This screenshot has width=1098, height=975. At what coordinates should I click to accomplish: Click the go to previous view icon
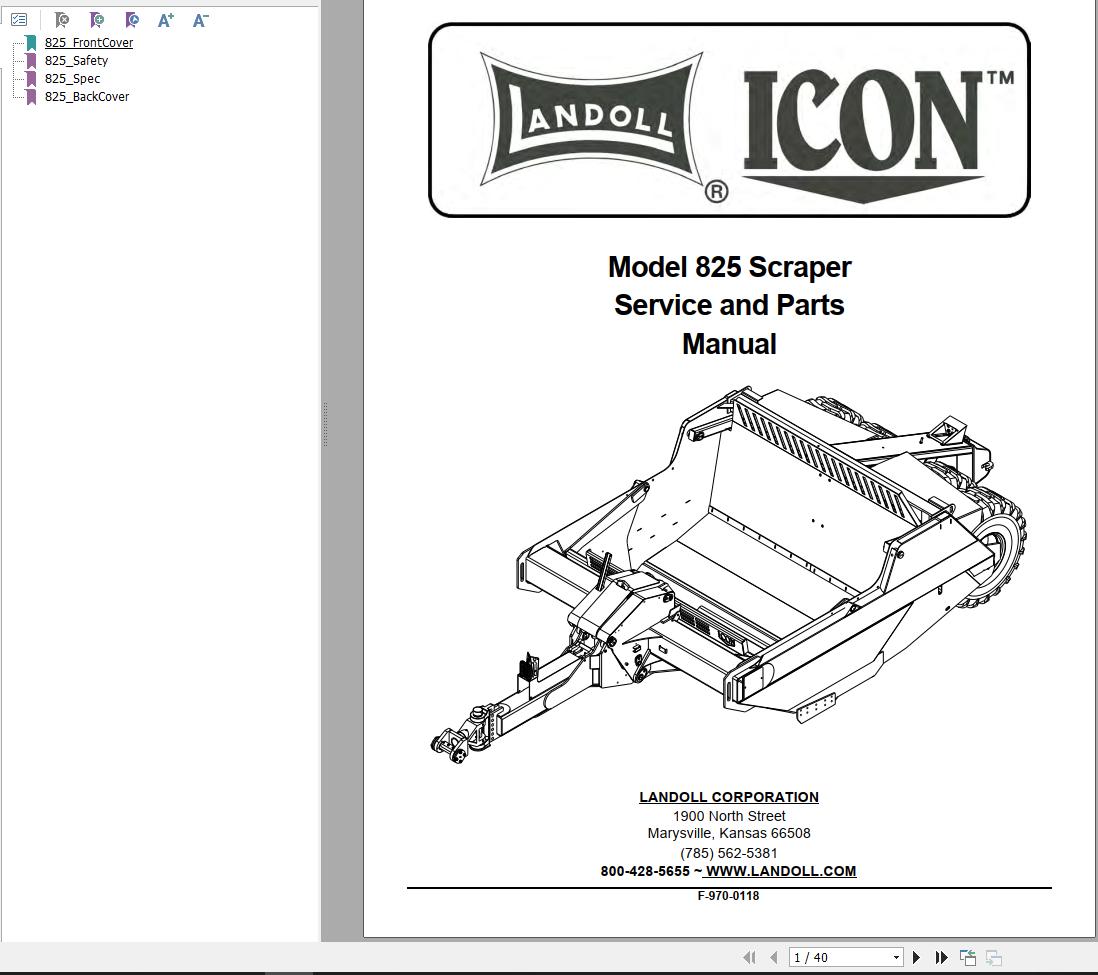(x=966, y=956)
